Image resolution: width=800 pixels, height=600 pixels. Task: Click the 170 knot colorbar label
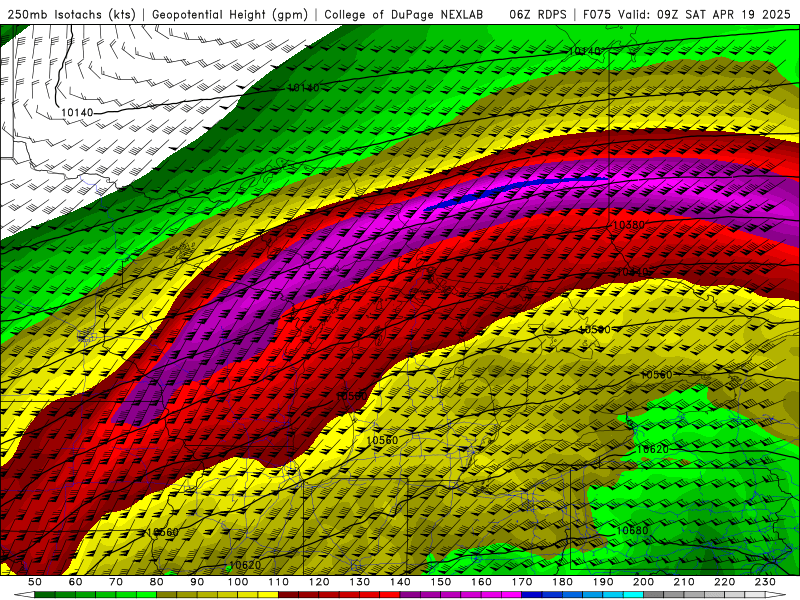tap(521, 582)
